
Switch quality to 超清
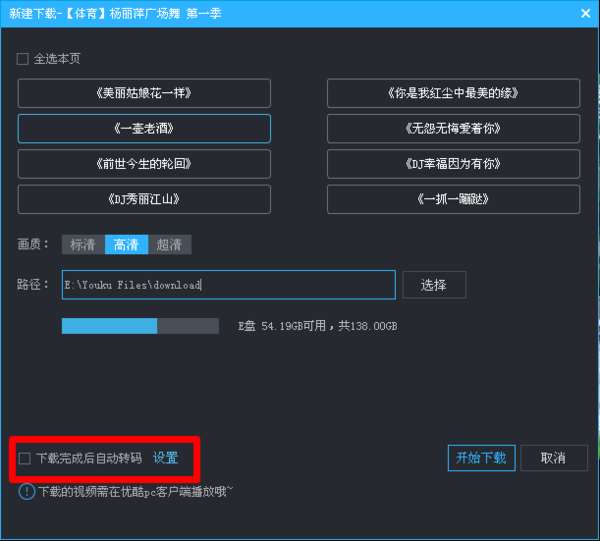[170, 244]
